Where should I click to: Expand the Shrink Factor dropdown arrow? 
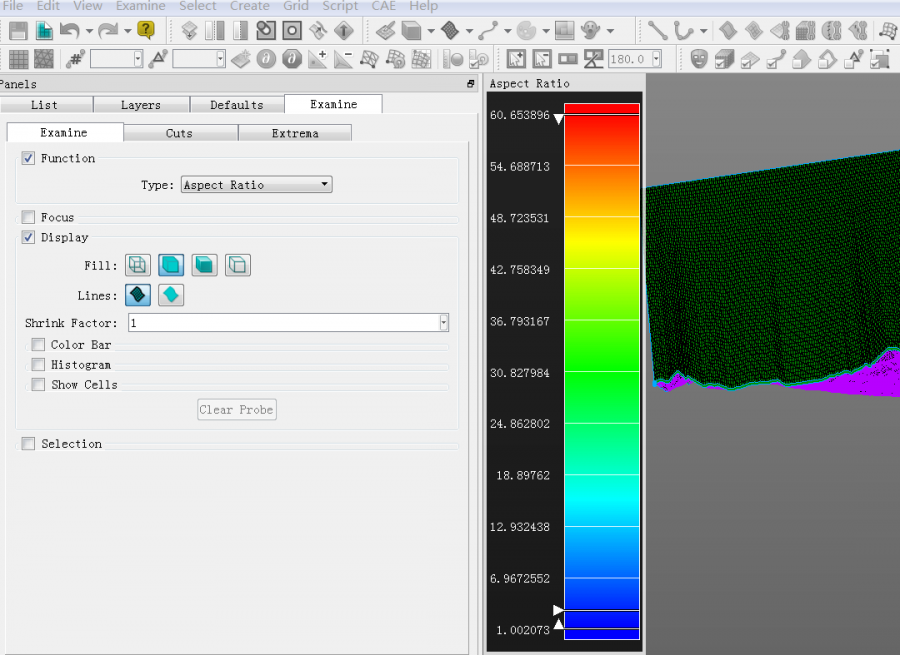(x=444, y=323)
